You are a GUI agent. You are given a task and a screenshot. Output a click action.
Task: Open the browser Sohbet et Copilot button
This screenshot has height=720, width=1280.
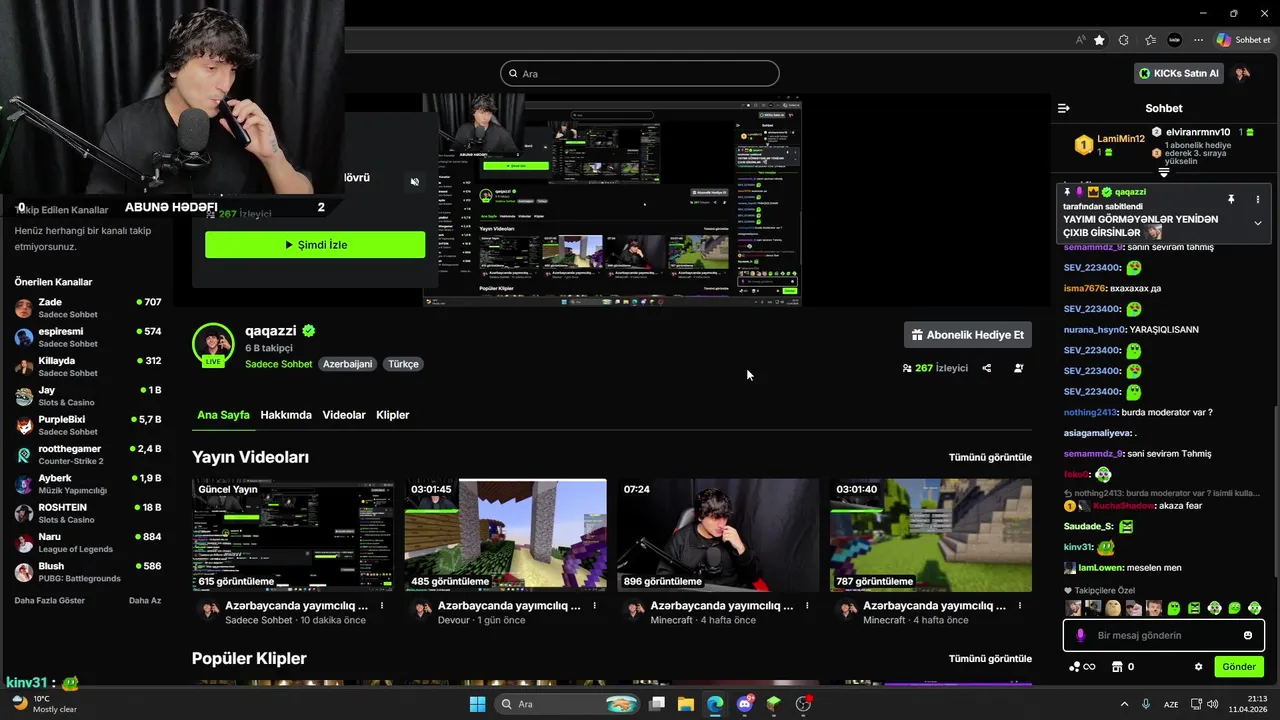pyautogui.click(x=1243, y=40)
